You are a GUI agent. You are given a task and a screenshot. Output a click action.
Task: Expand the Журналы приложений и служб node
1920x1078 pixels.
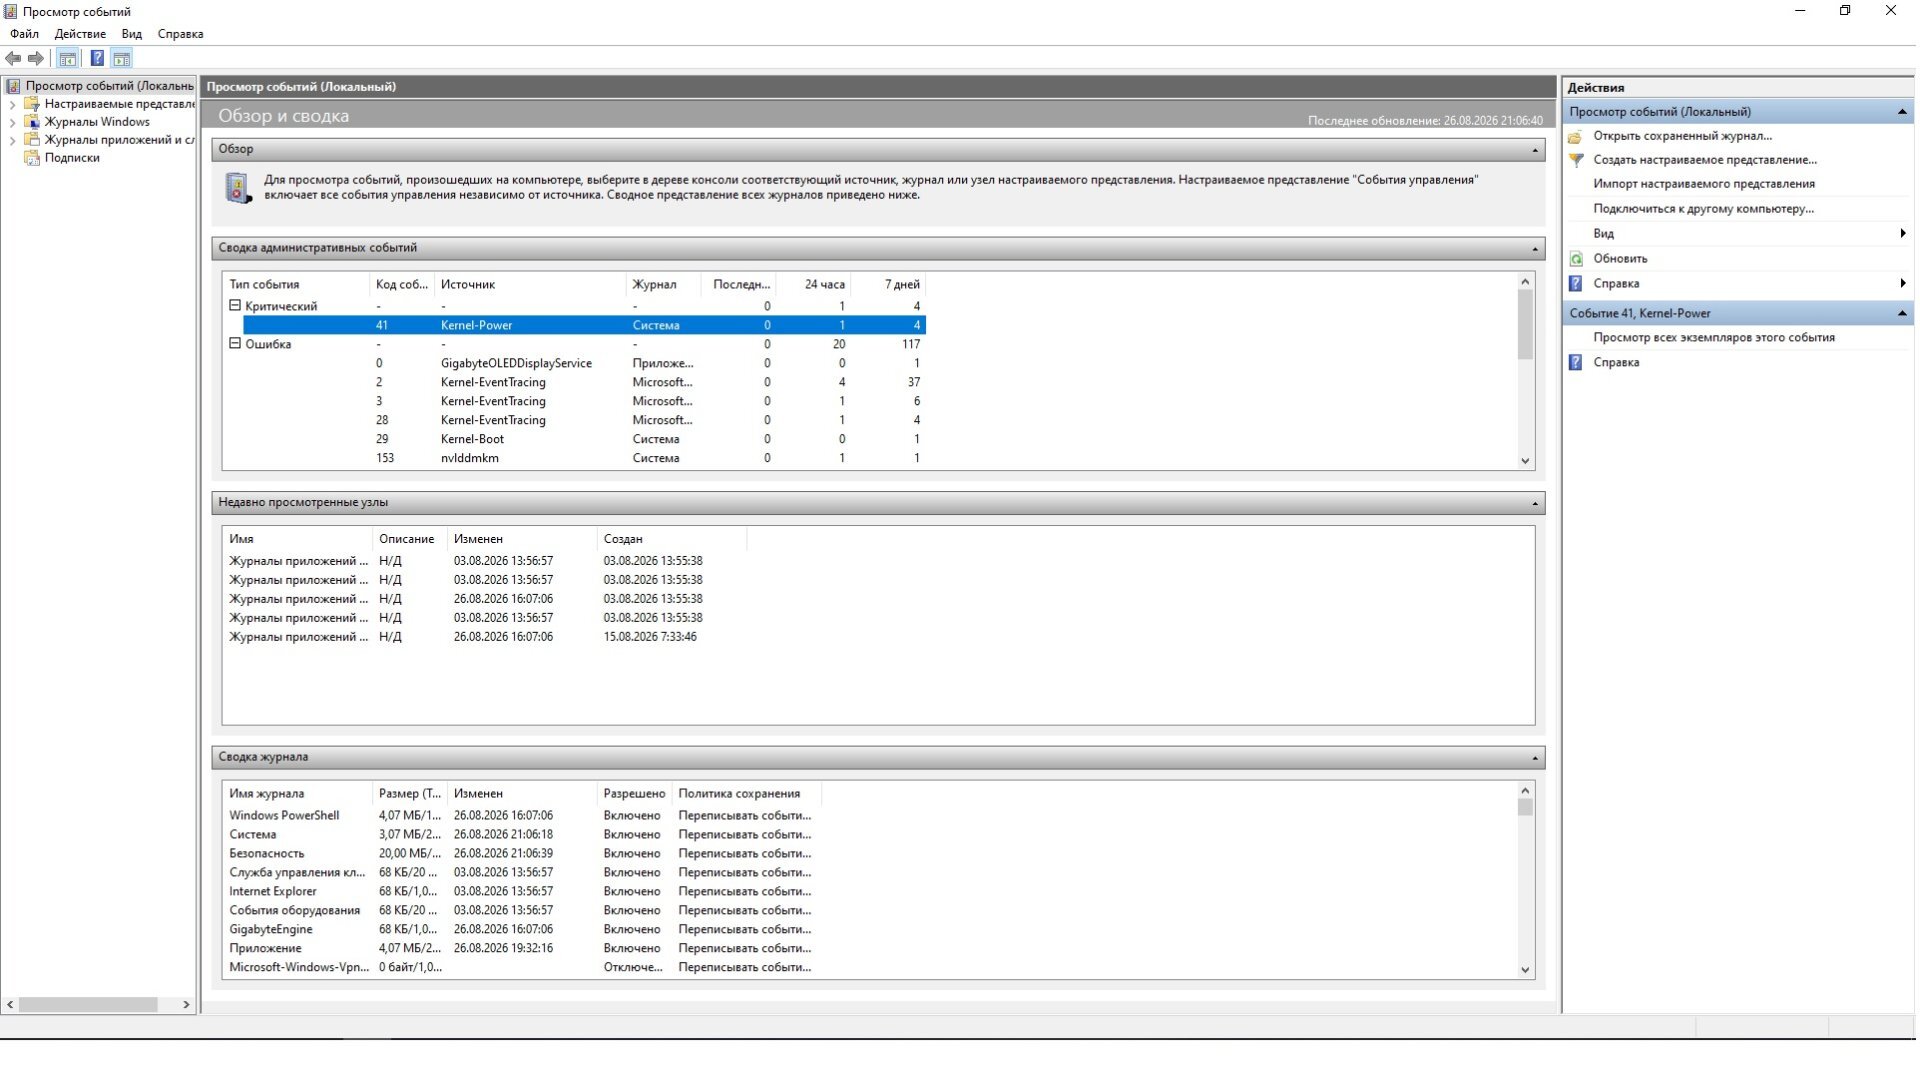pos(12,140)
